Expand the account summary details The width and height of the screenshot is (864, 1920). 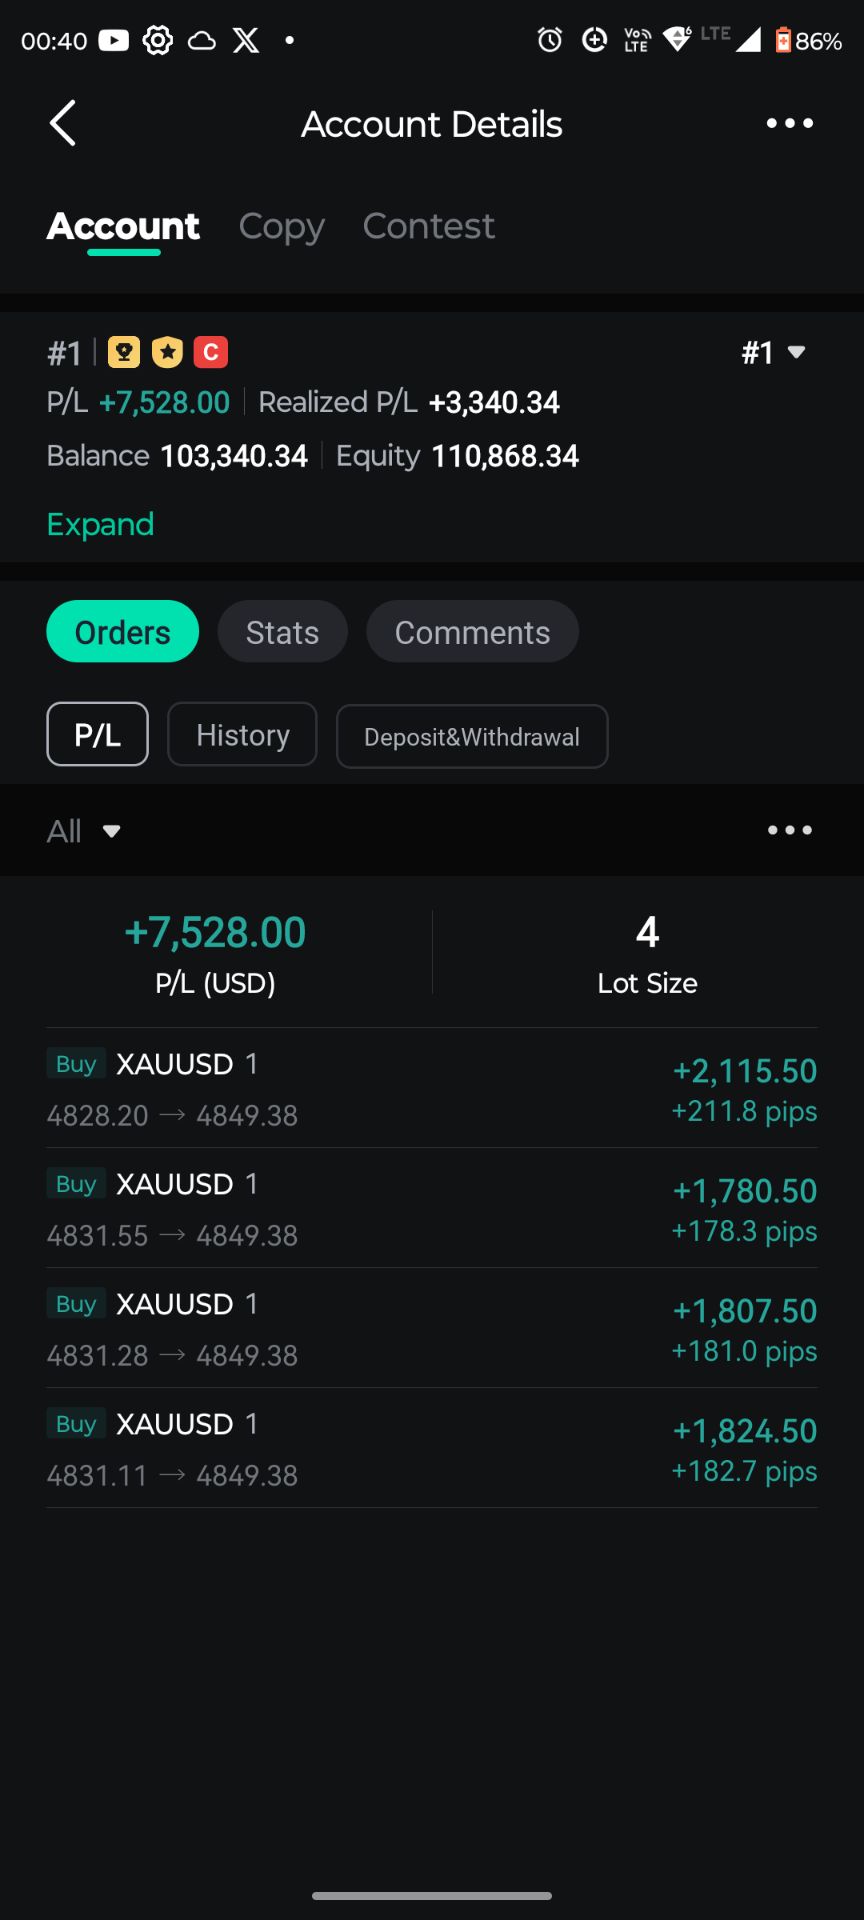click(x=100, y=524)
